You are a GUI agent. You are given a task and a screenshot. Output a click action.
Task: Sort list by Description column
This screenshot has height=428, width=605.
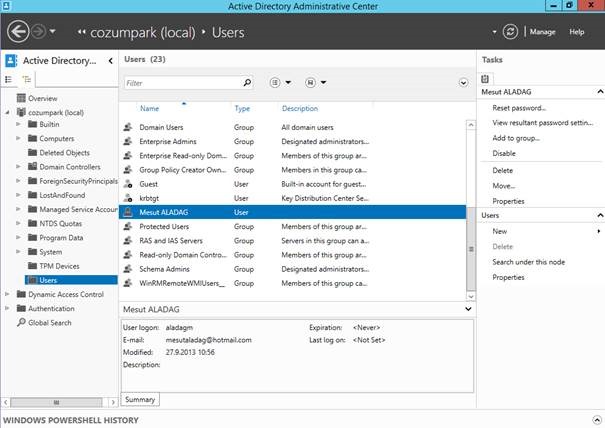(x=300, y=109)
